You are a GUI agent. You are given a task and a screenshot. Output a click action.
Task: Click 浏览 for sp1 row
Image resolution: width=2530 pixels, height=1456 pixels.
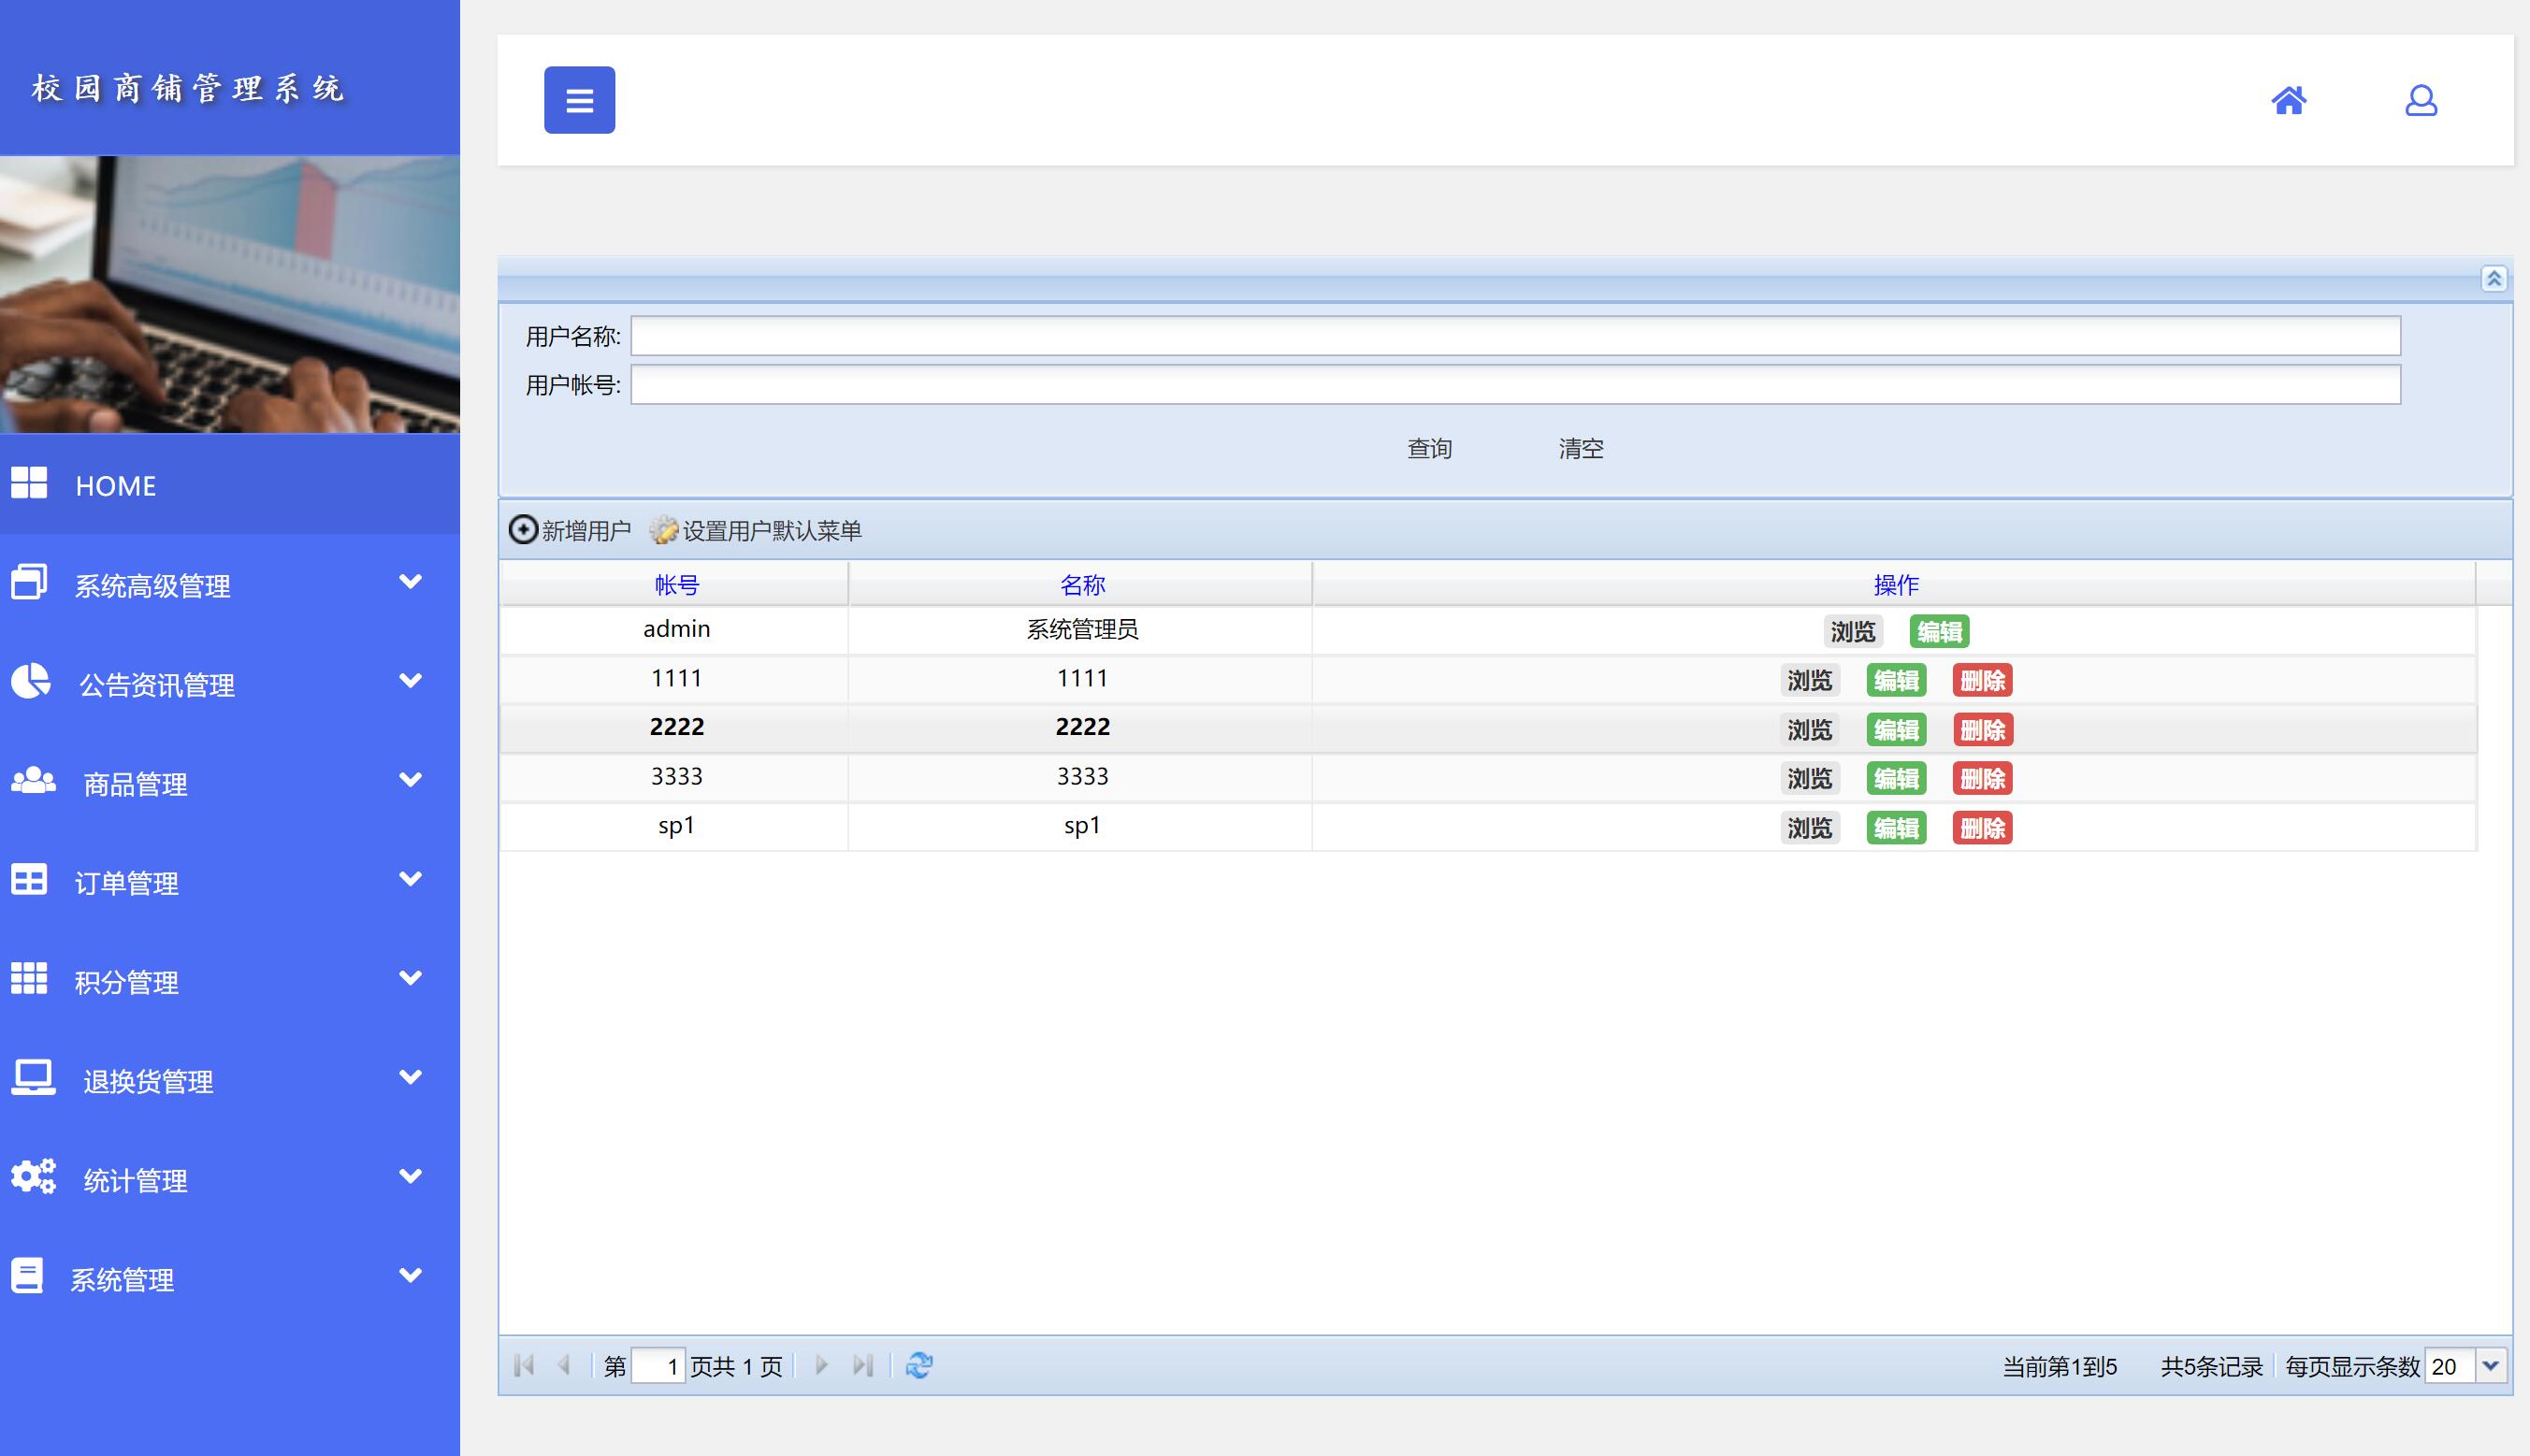(1809, 827)
